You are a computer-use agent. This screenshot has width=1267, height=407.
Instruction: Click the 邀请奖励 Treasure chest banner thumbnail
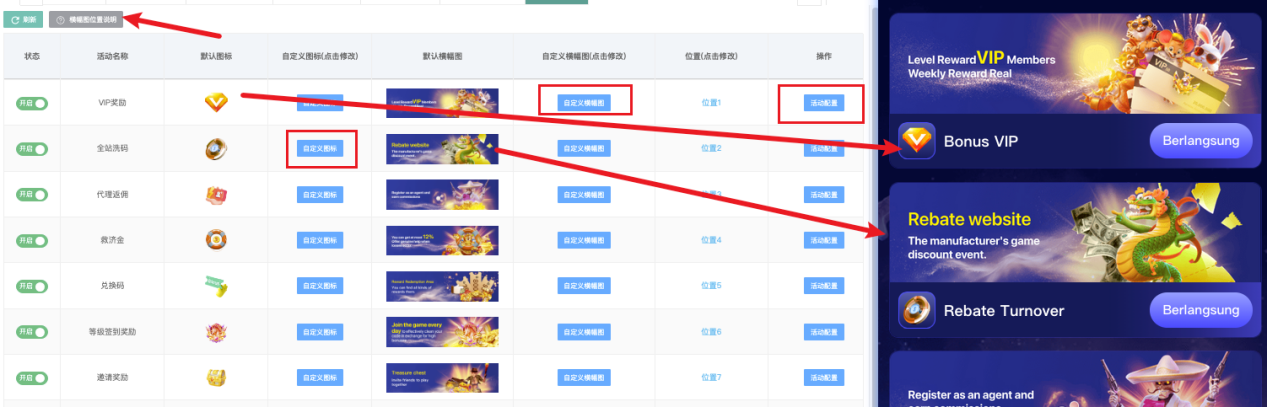click(442, 378)
